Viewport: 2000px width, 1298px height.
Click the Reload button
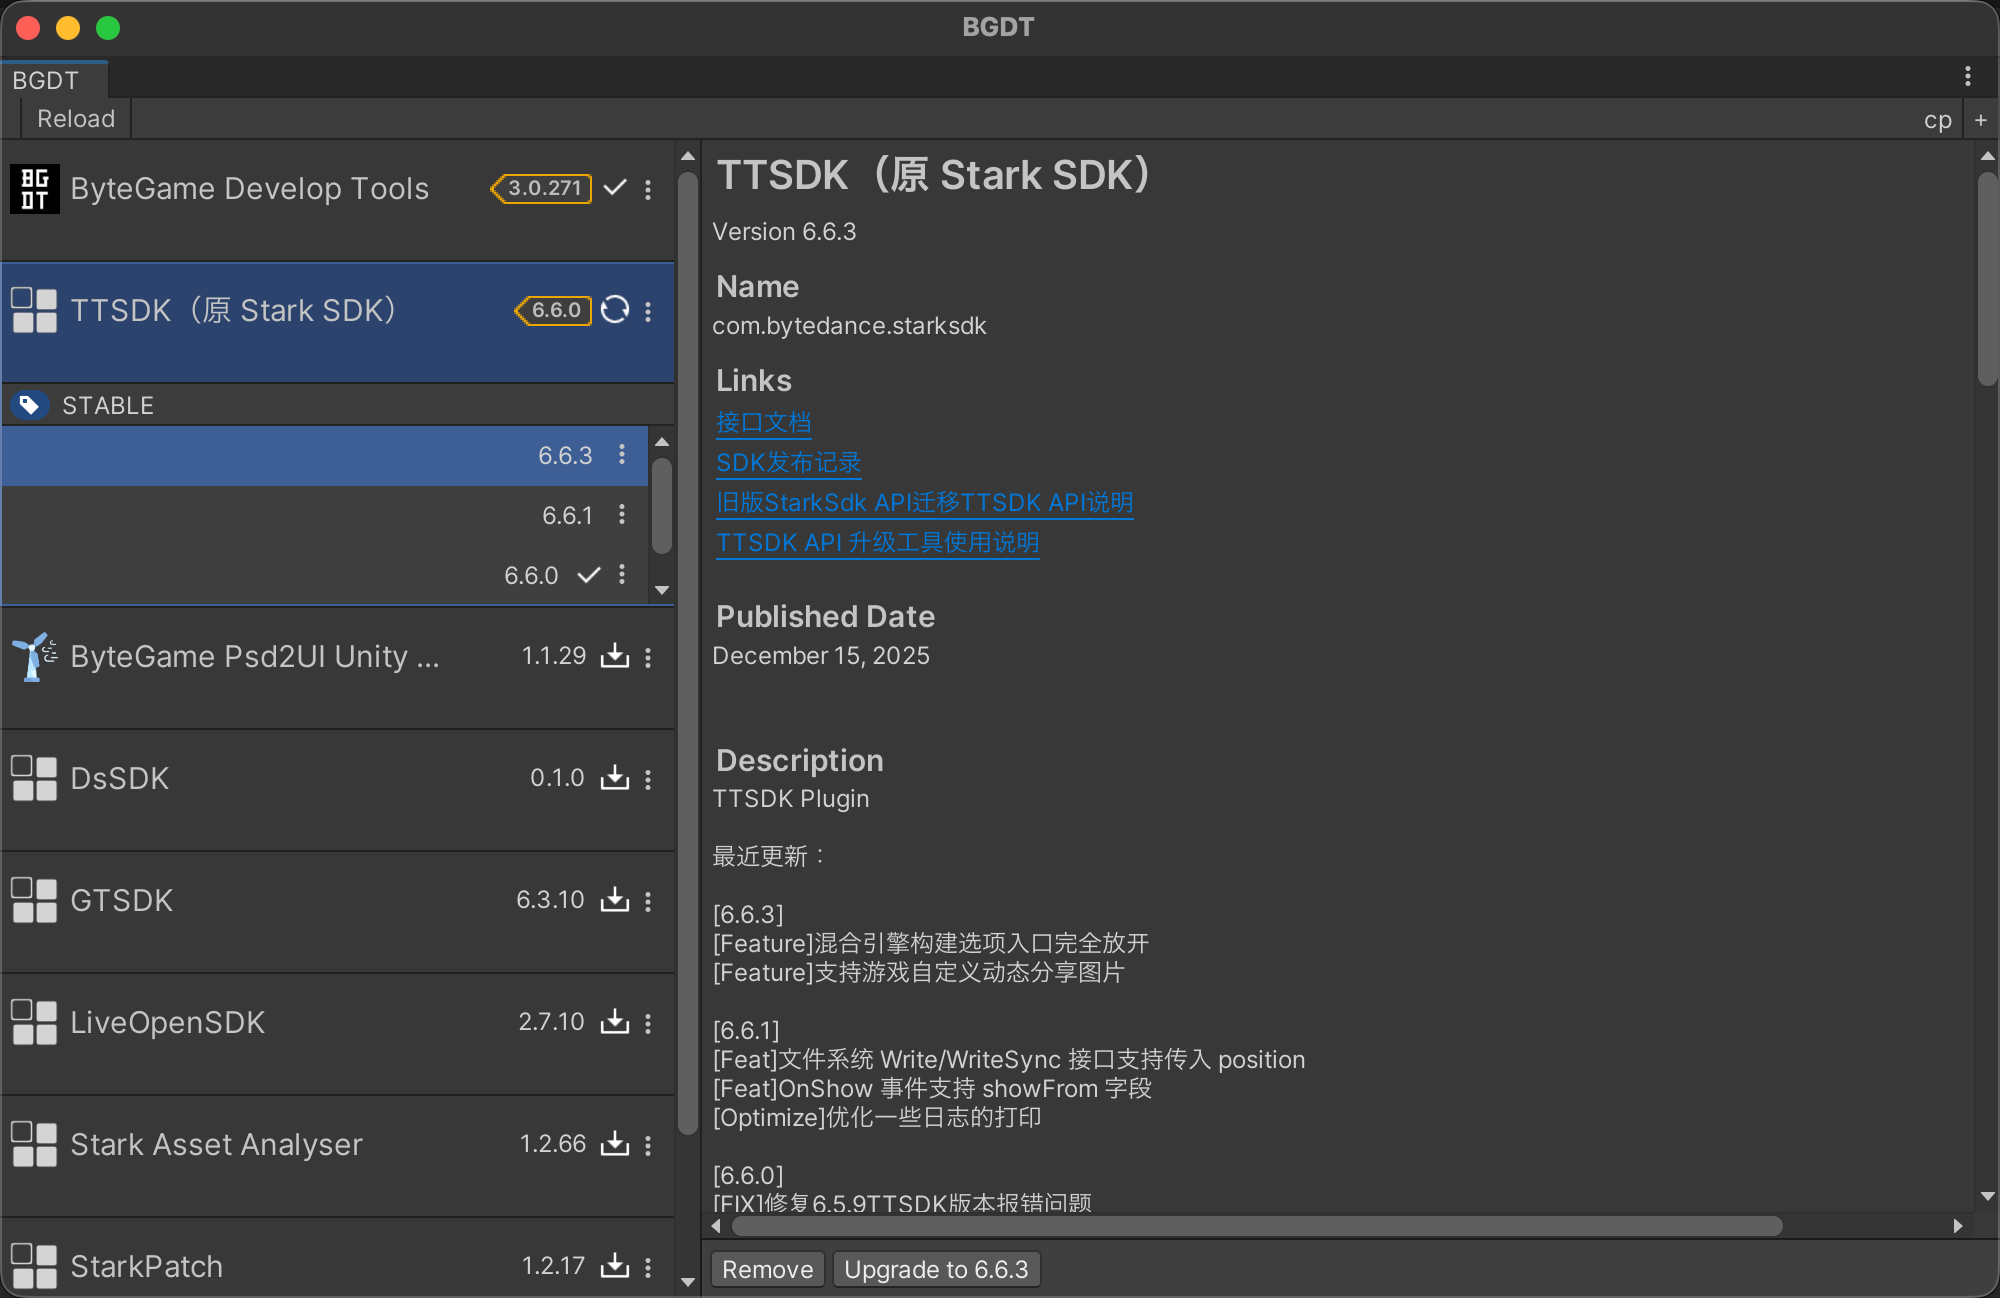tap(76, 119)
